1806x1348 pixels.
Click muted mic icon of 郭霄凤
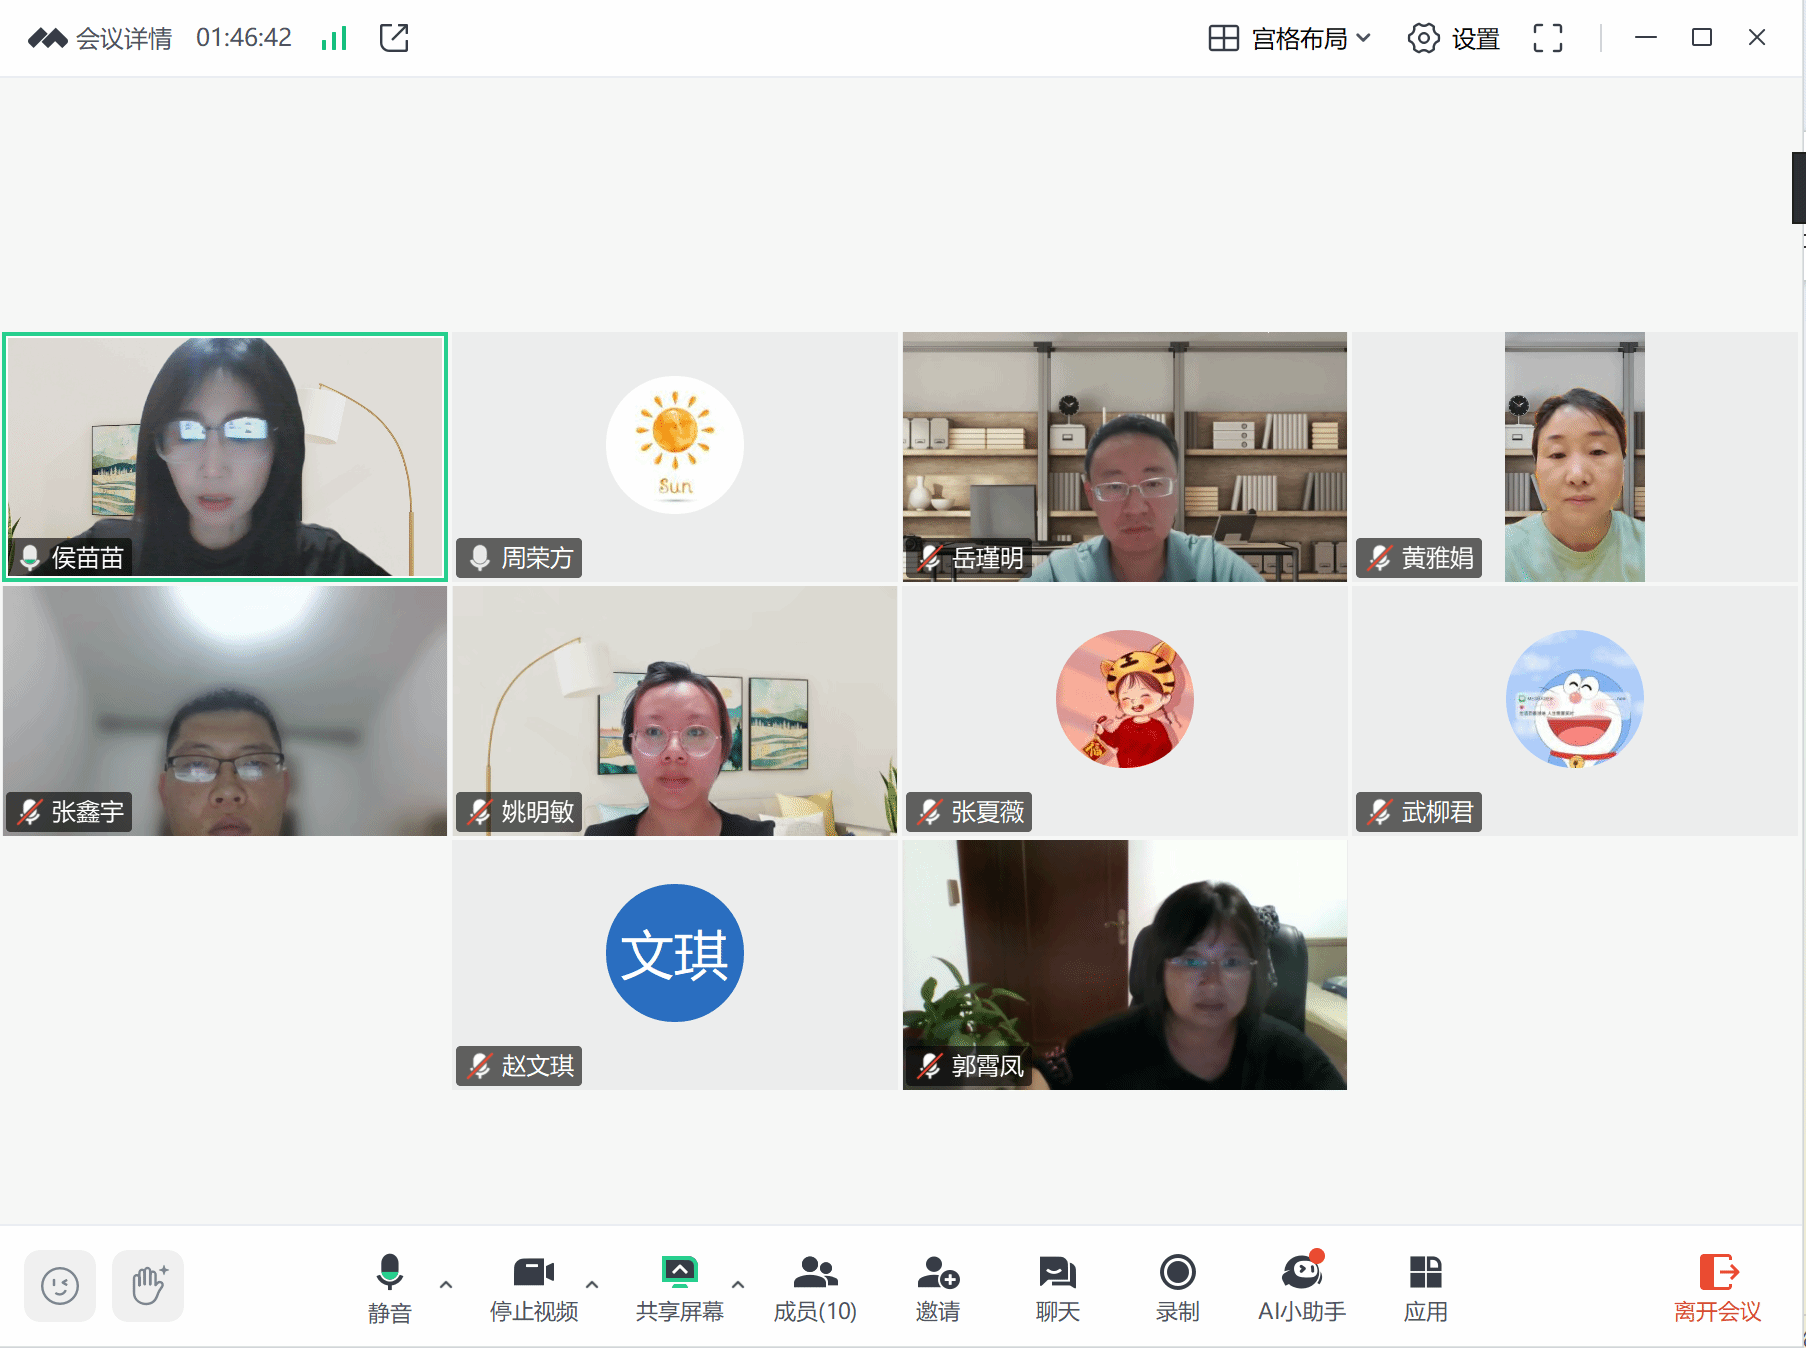930,1066
